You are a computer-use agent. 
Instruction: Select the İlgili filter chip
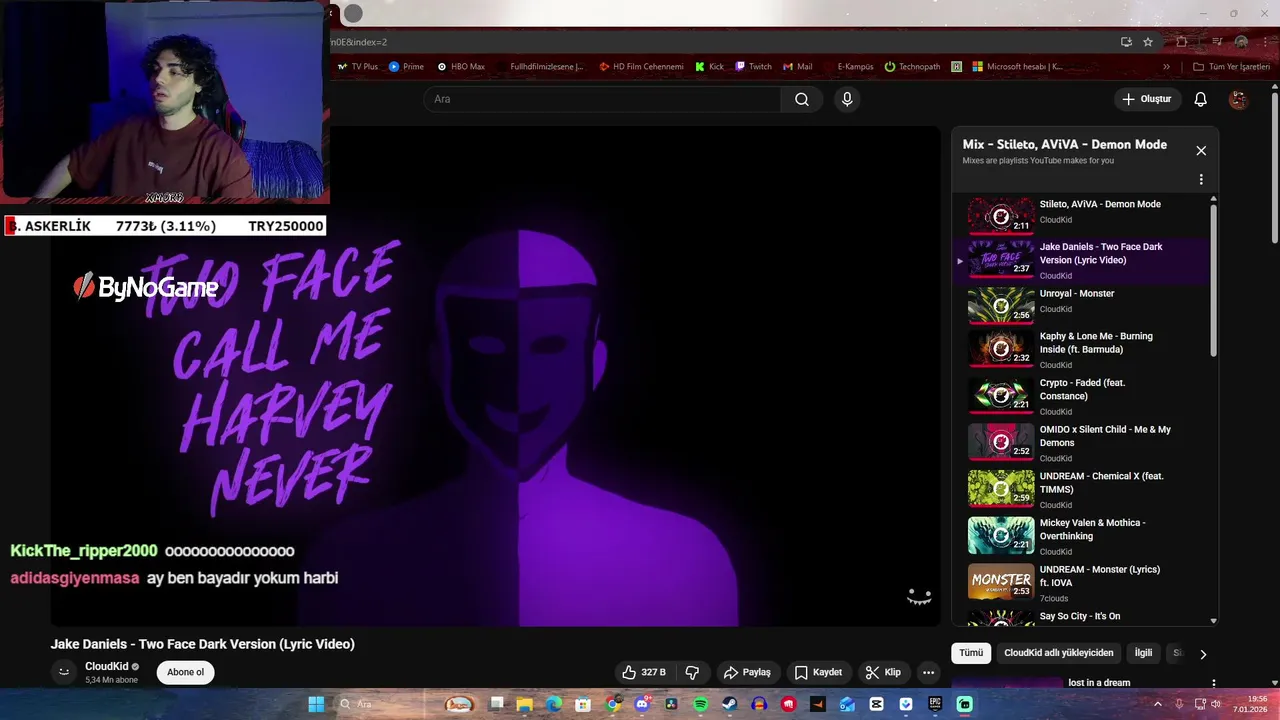tap(1143, 653)
